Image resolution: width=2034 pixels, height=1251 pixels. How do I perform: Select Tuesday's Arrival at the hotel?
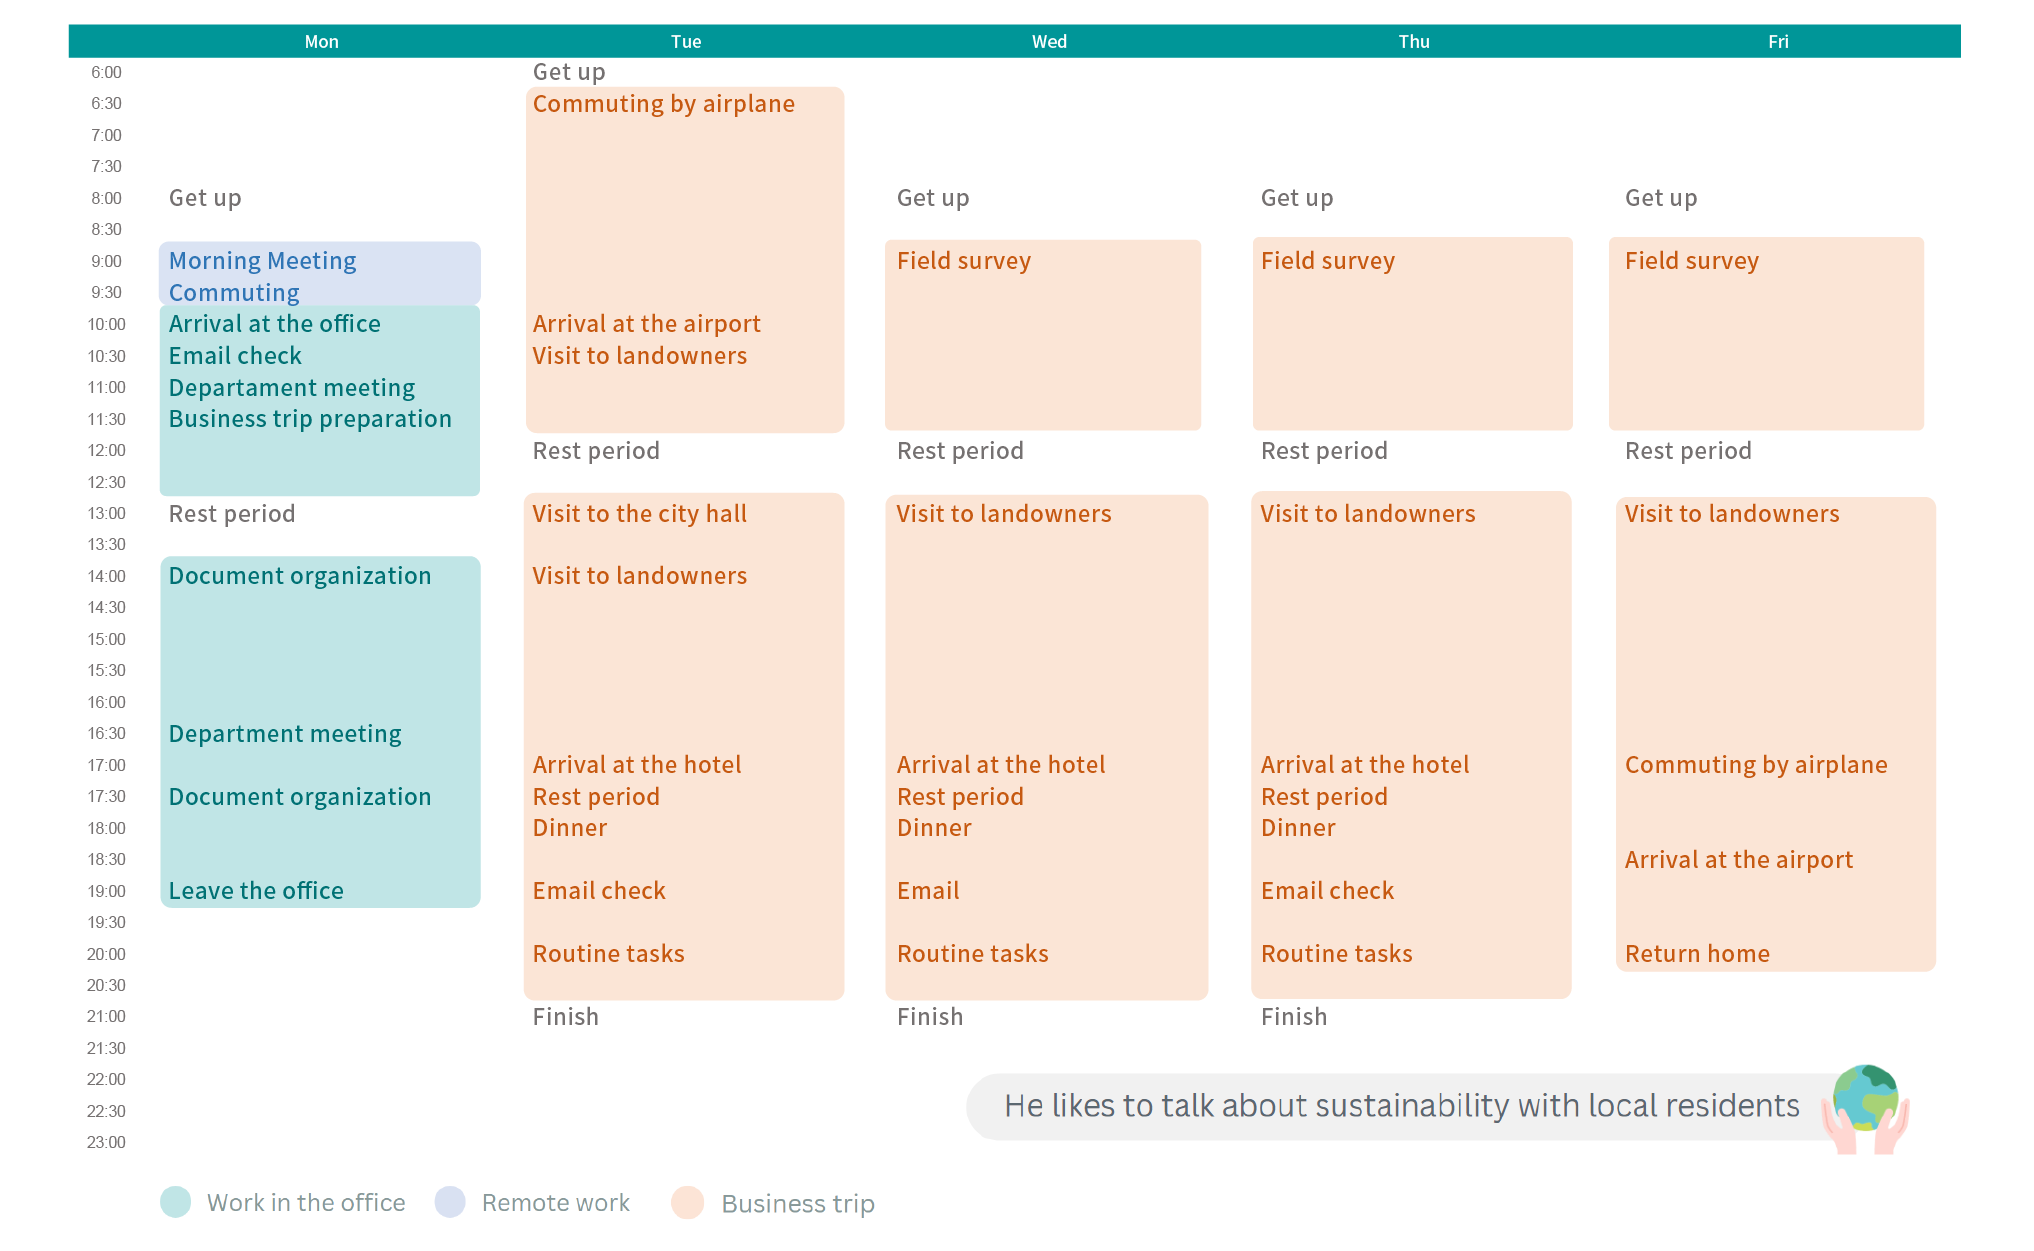[637, 765]
